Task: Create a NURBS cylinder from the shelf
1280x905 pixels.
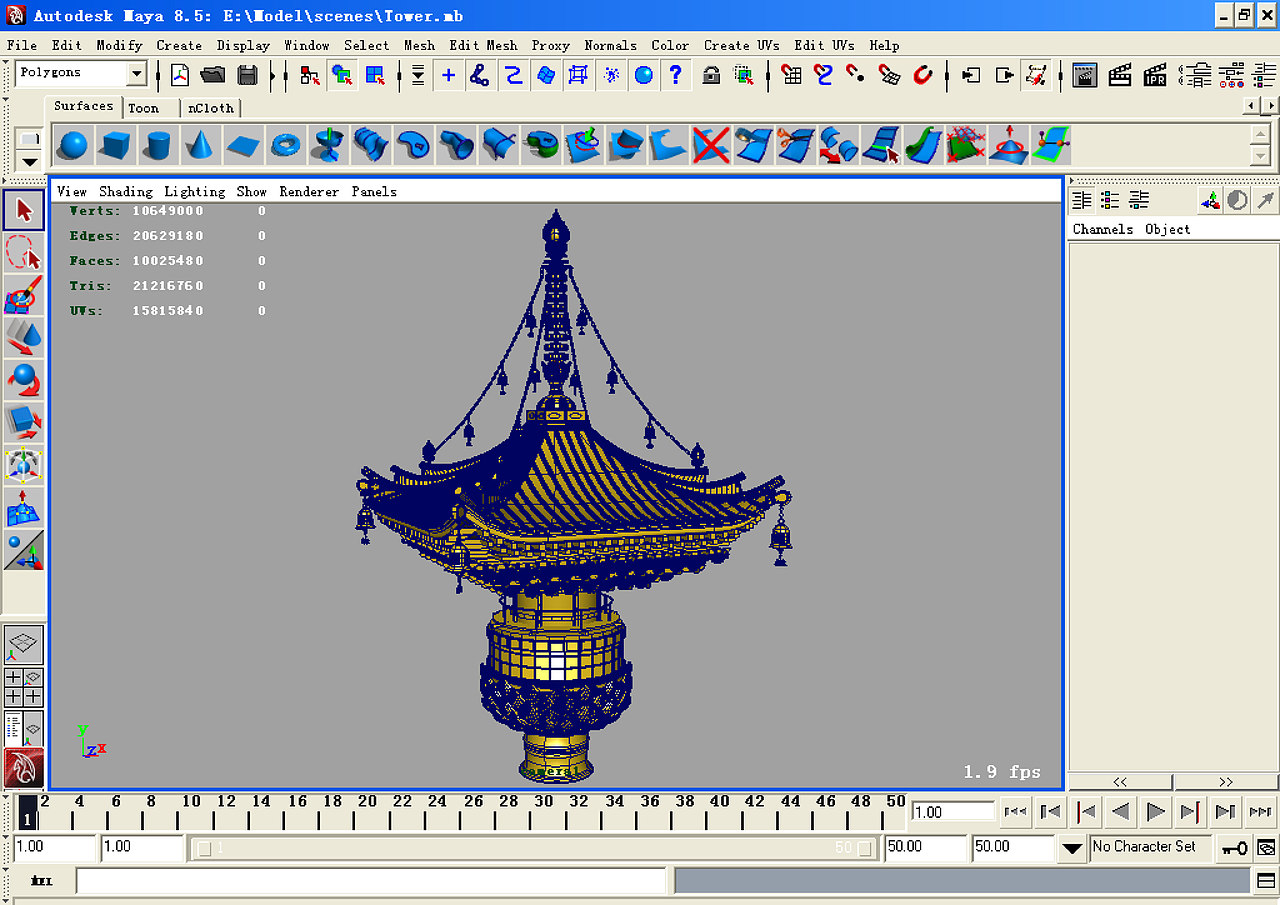Action: (157, 145)
